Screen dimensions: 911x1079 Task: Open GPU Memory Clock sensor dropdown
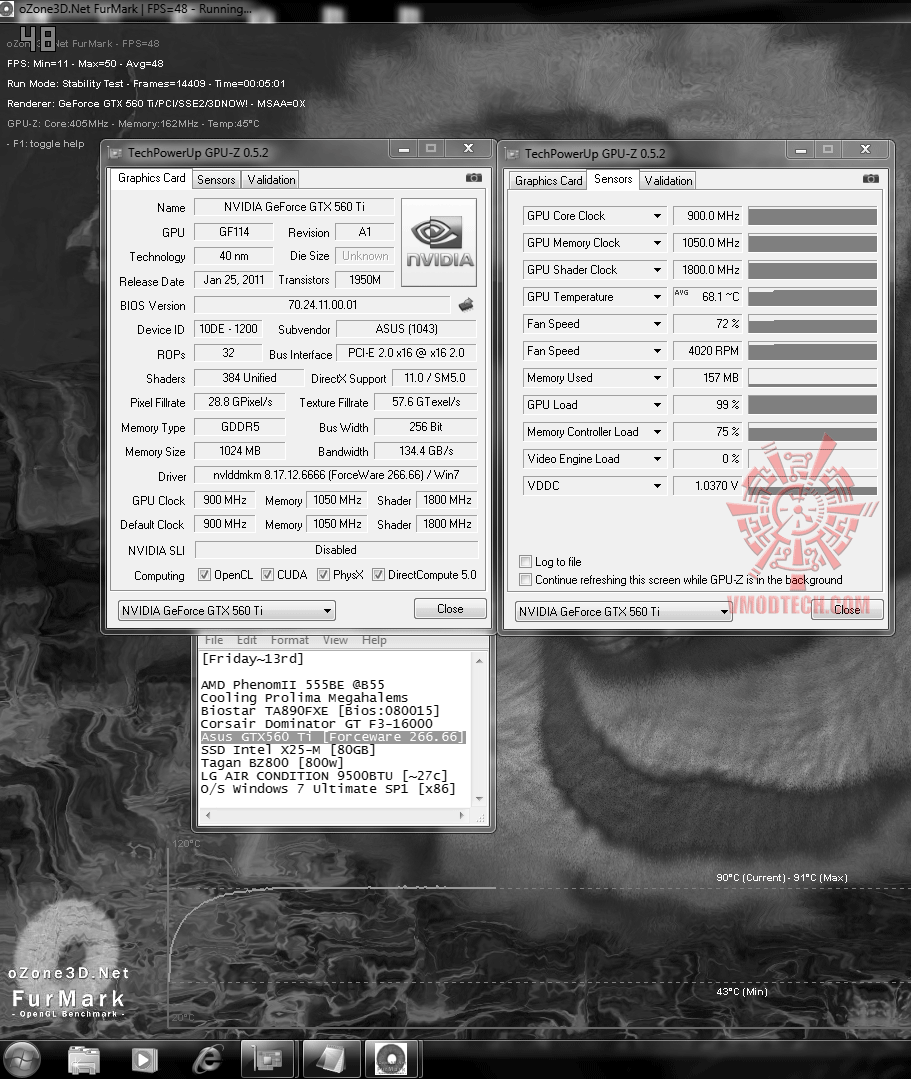[657, 243]
